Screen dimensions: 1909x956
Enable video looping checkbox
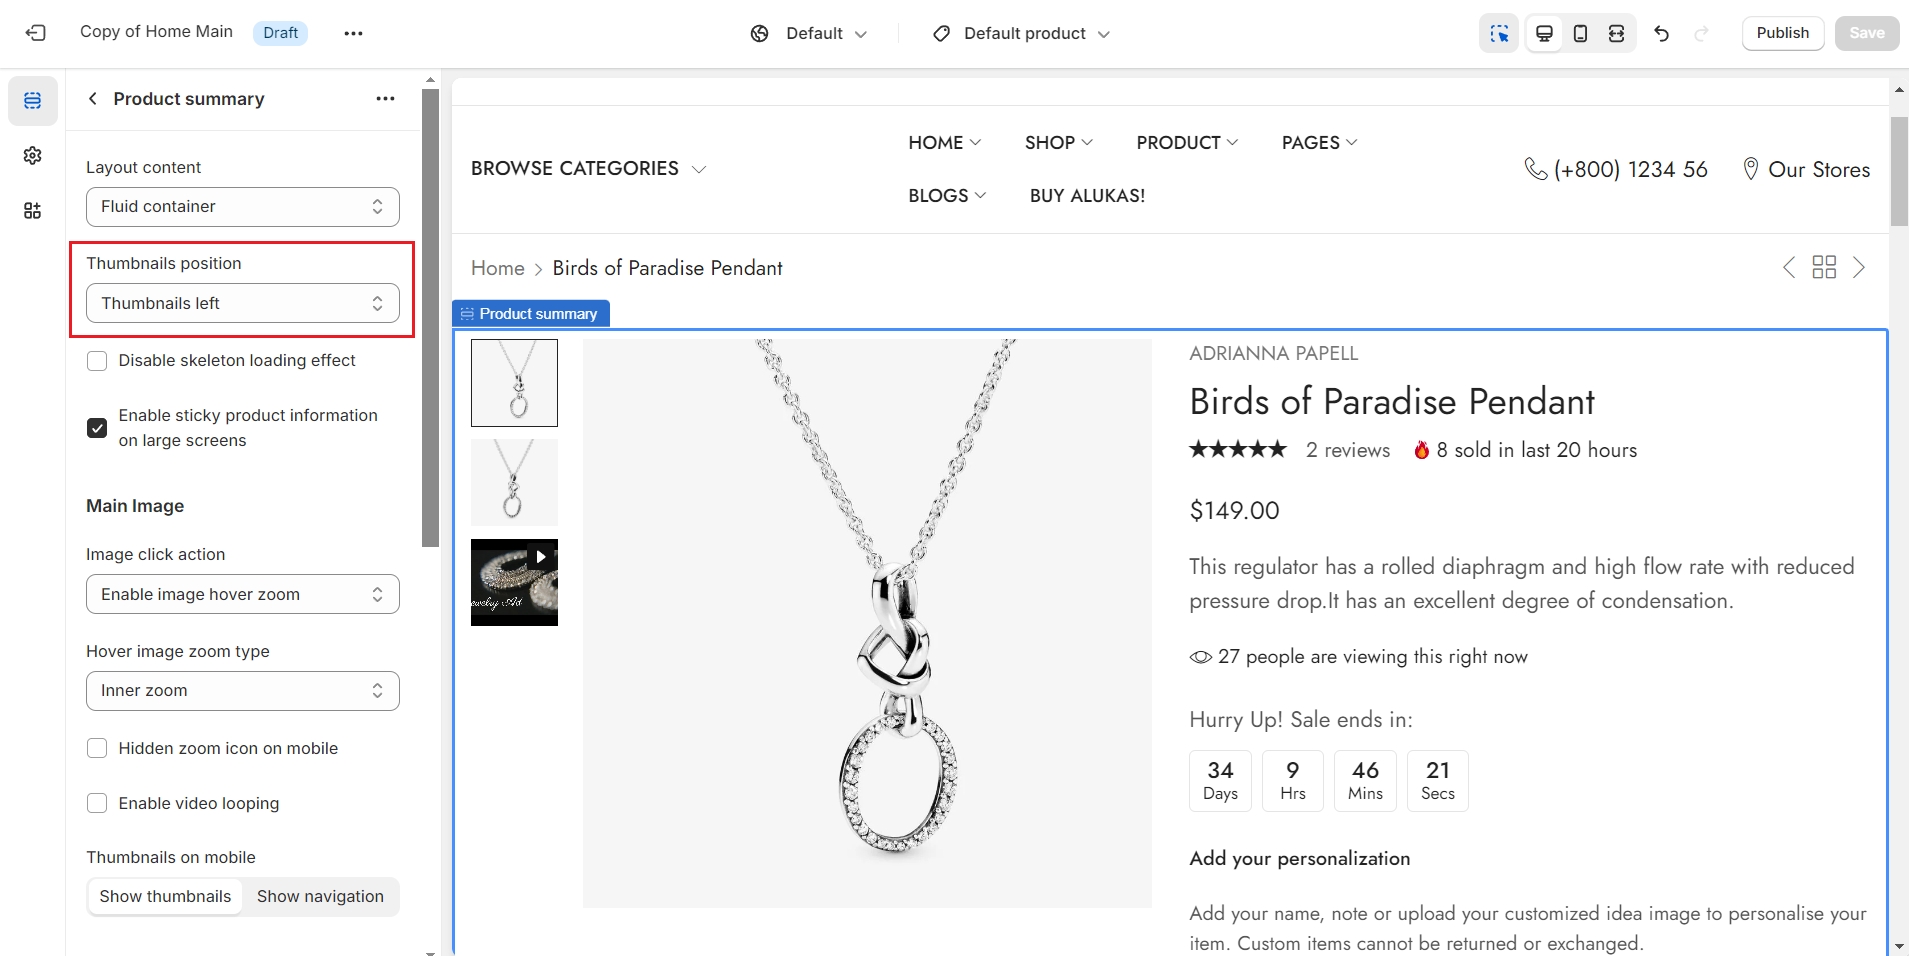pyautogui.click(x=97, y=803)
